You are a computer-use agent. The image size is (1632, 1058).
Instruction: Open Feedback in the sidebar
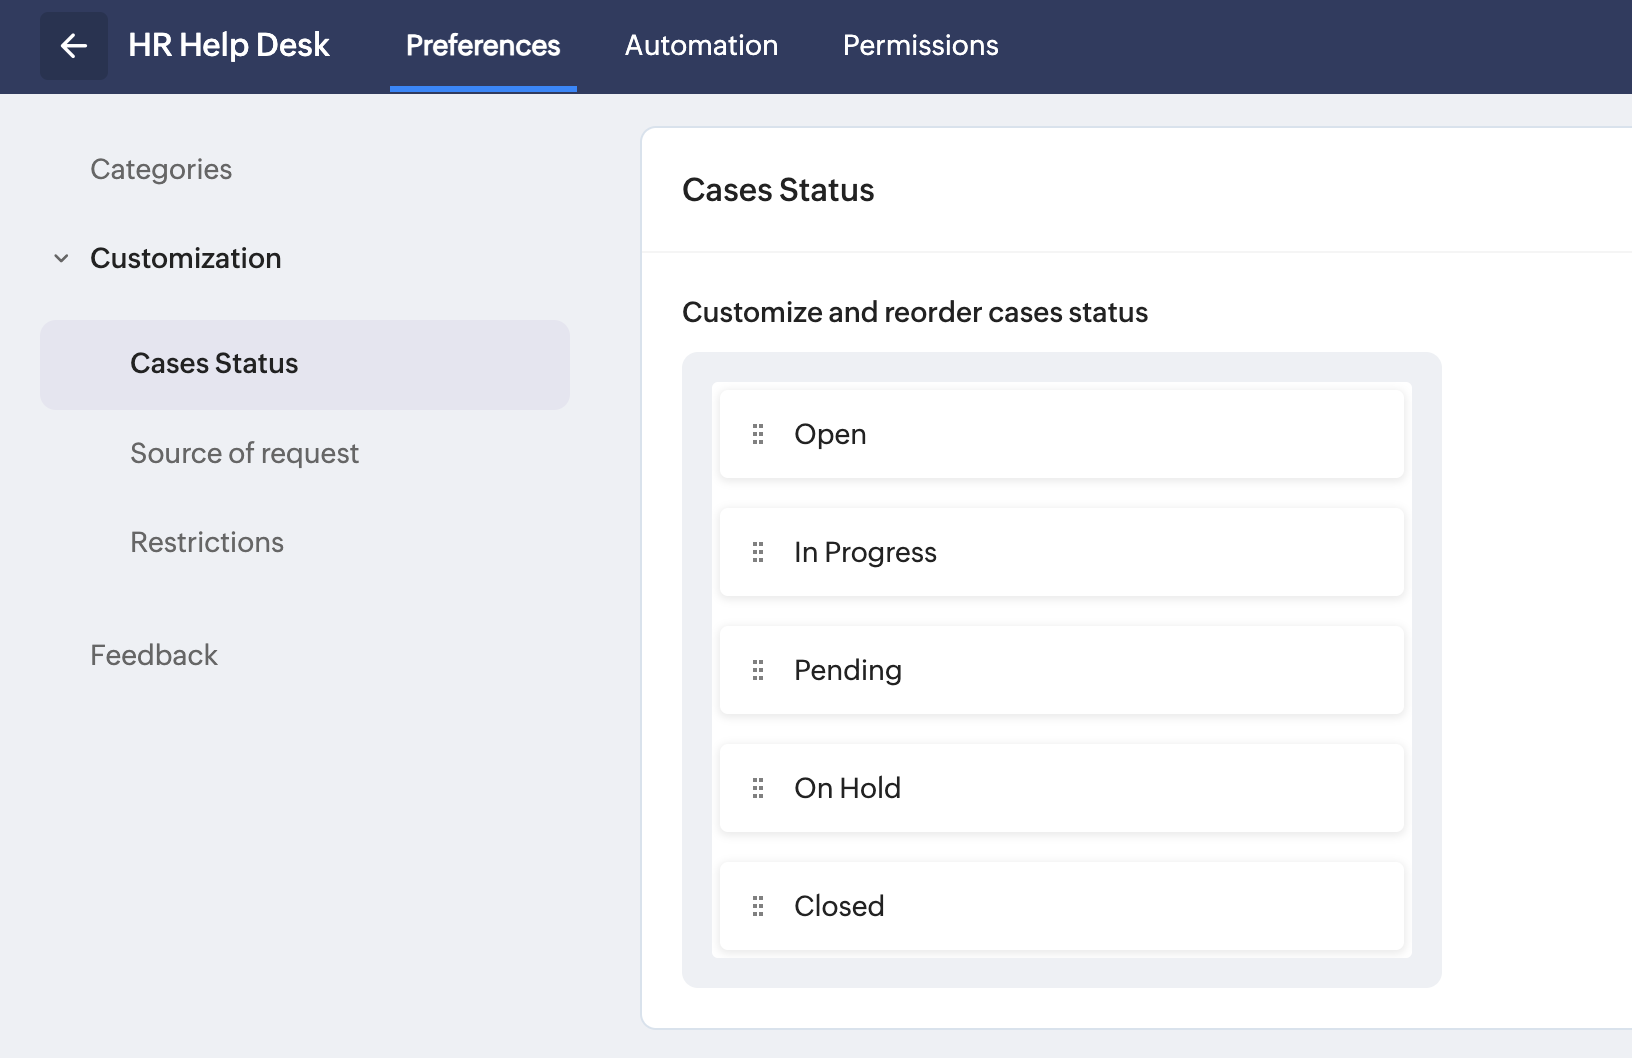[154, 655]
